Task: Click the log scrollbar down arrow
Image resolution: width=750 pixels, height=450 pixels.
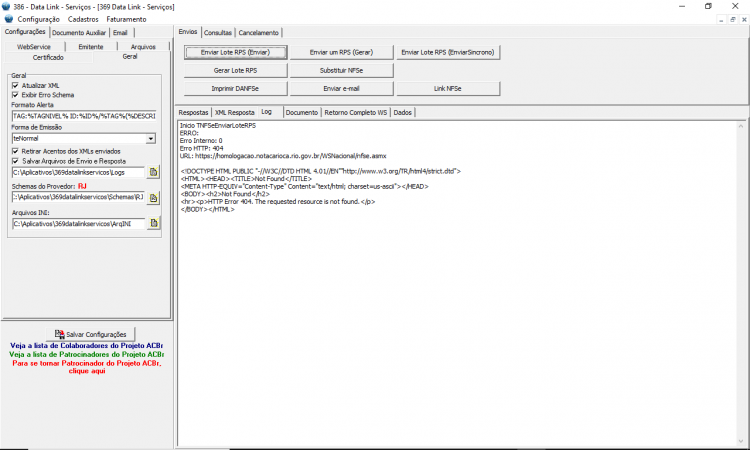Action: point(741,441)
